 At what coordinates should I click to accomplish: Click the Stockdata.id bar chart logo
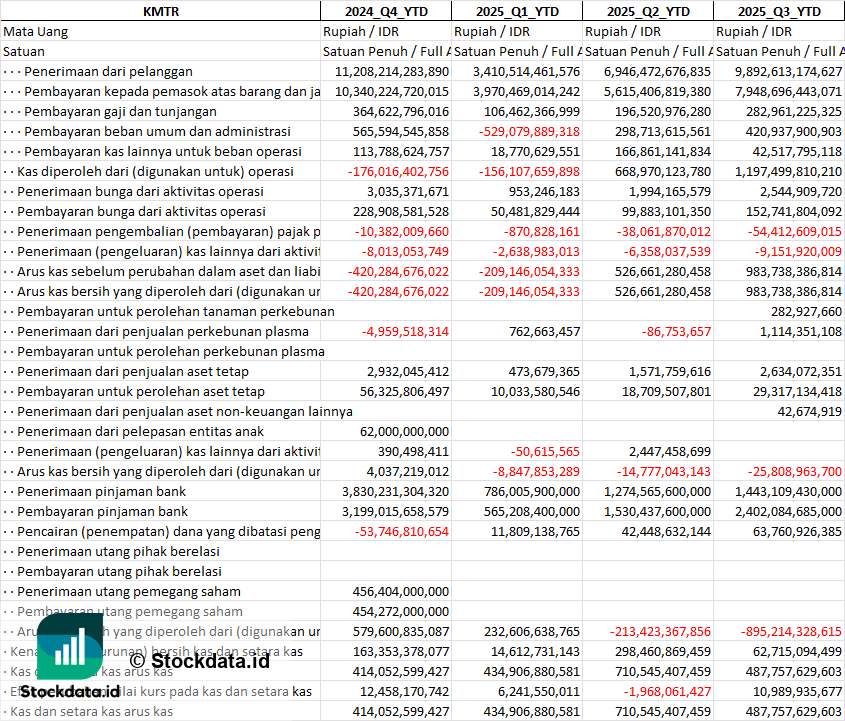pos(70,647)
